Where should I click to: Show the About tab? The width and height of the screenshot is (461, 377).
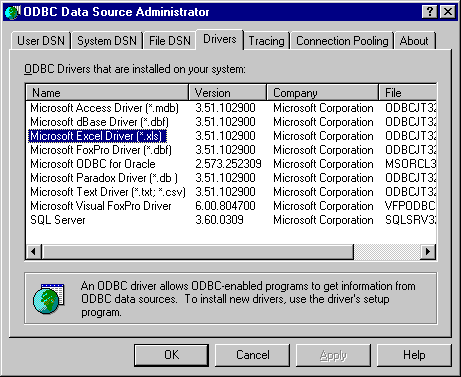[414, 41]
